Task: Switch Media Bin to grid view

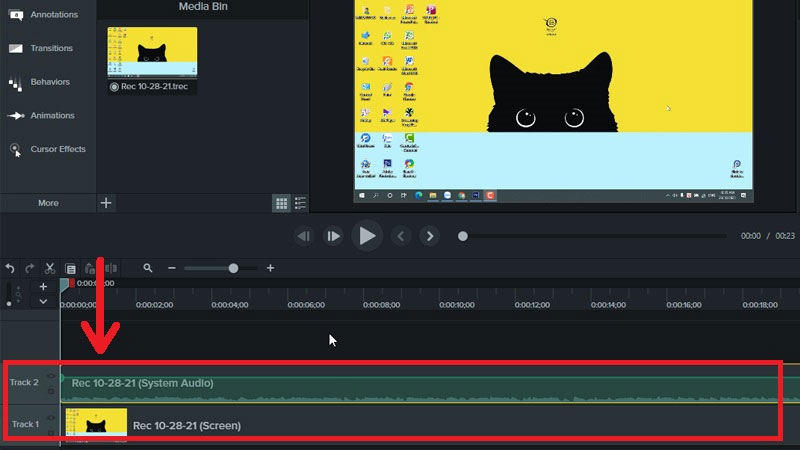Action: point(282,203)
